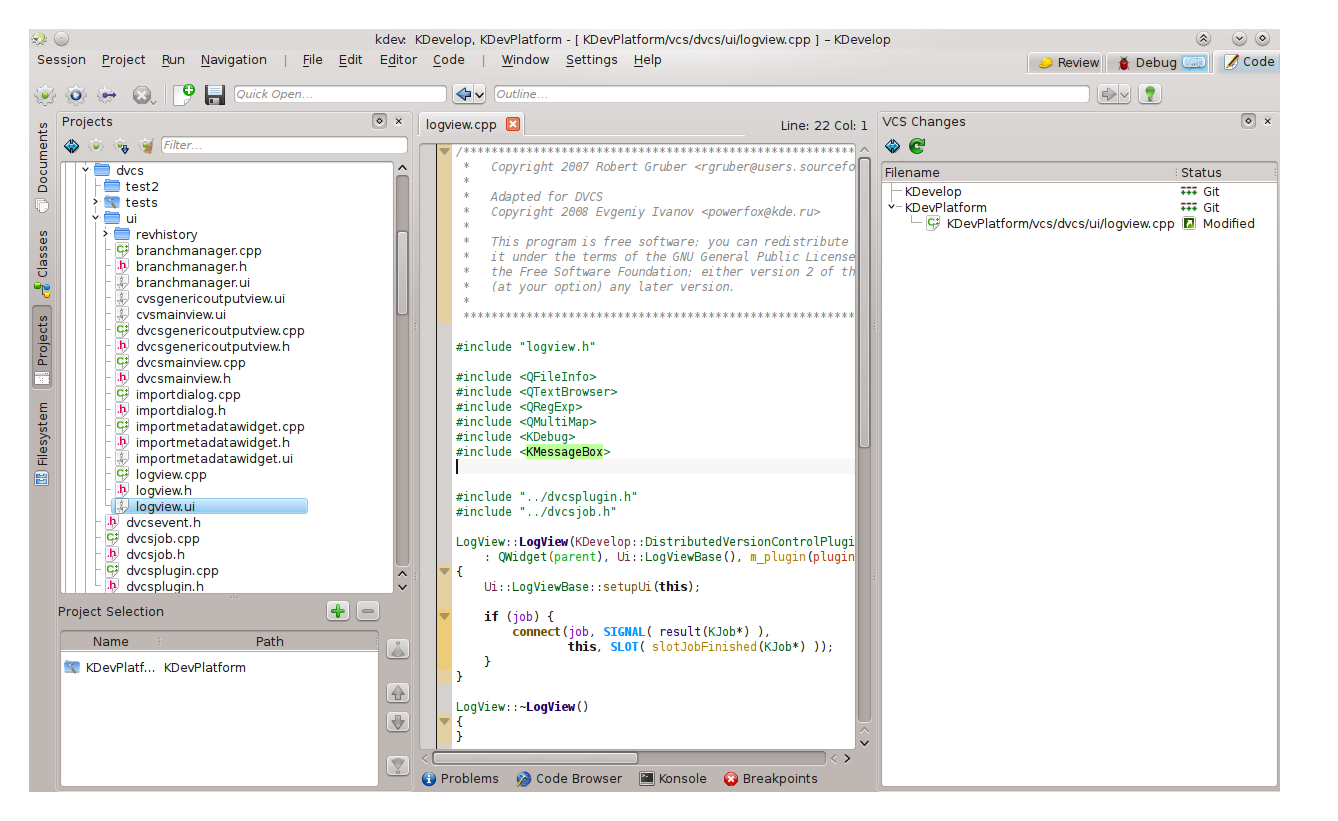Toggle the Problems tool view
The image size is (1338, 821).
click(x=460, y=778)
